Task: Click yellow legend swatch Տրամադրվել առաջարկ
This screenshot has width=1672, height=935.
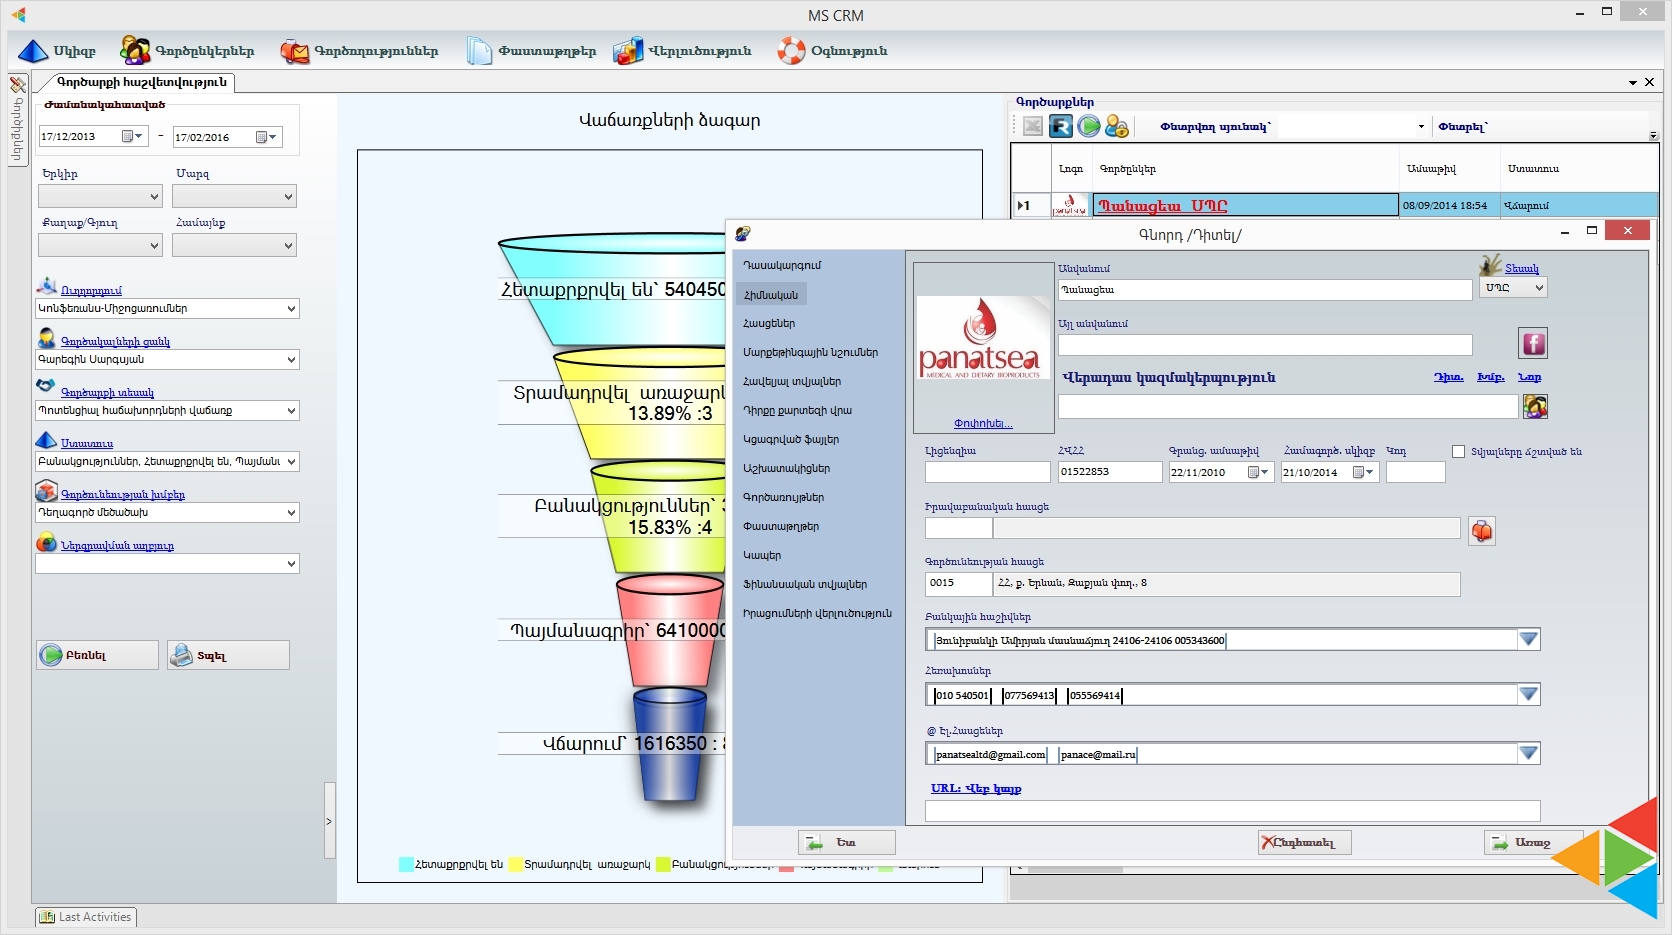Action: [515, 864]
